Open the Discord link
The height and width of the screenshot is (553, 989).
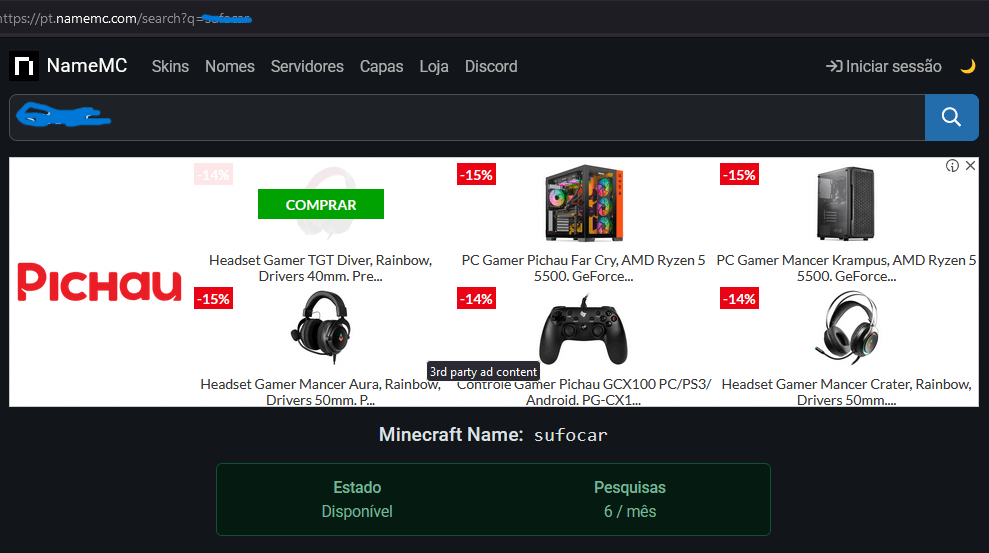point(491,66)
